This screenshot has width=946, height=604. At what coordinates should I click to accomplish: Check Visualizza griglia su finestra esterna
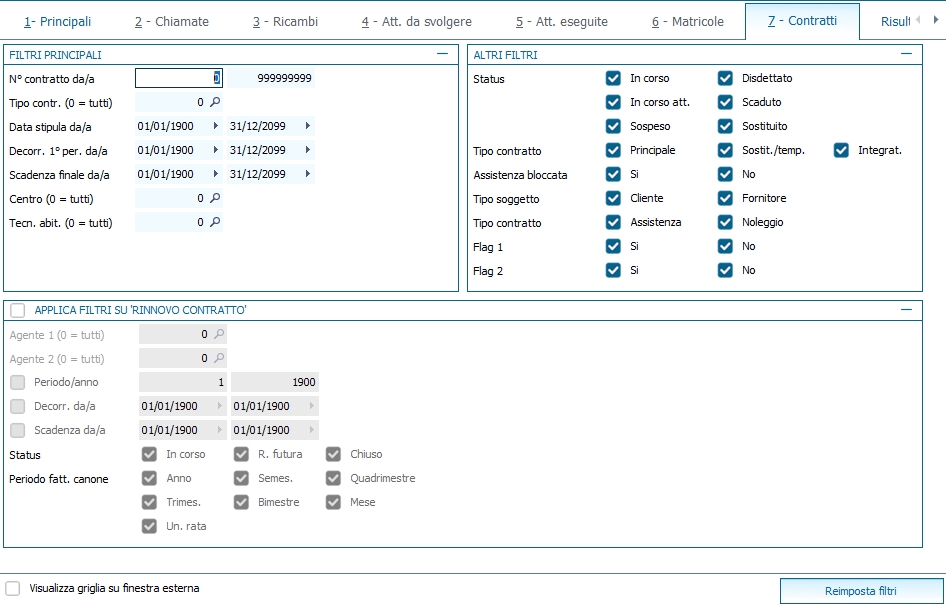[13, 588]
